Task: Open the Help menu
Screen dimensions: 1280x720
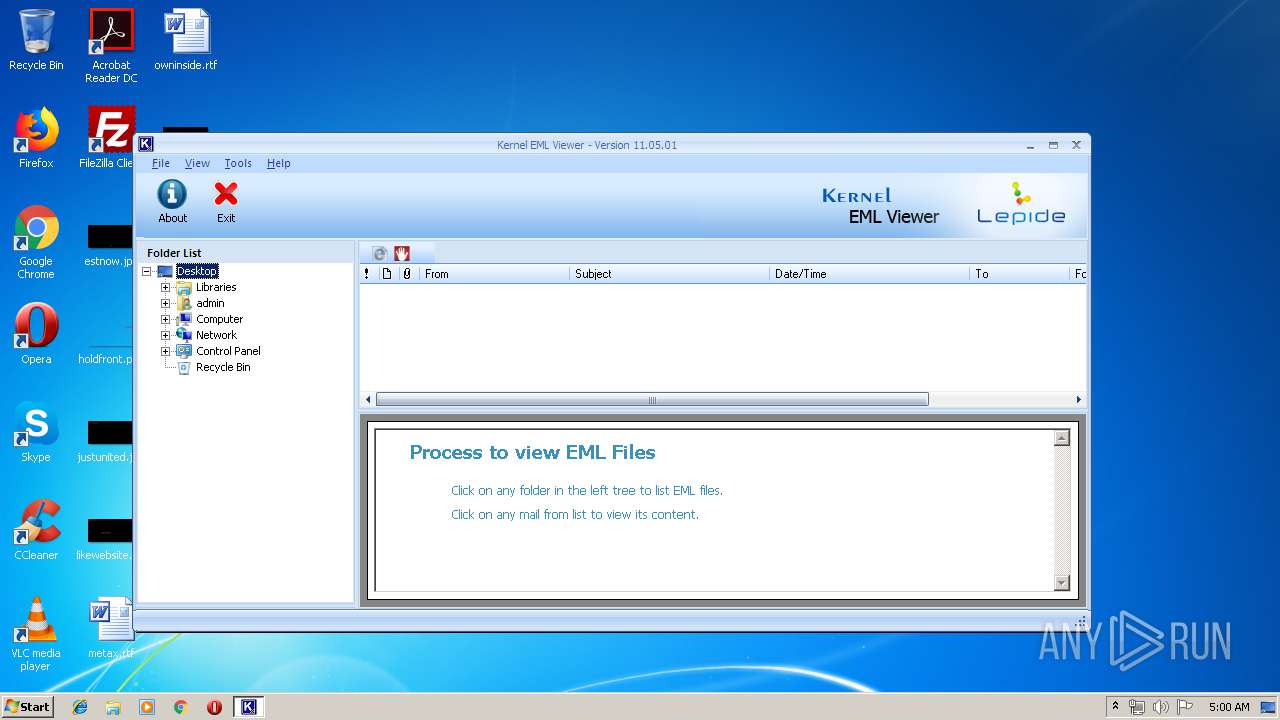Action: [278, 163]
